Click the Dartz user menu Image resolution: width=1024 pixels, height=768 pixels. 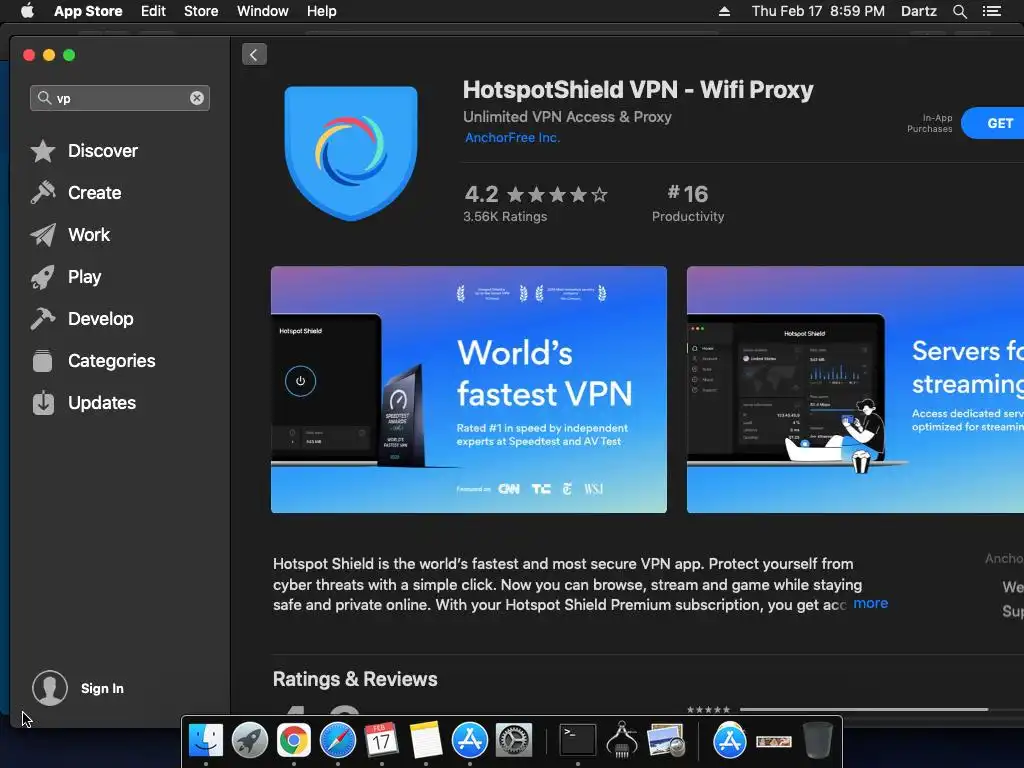(x=918, y=11)
